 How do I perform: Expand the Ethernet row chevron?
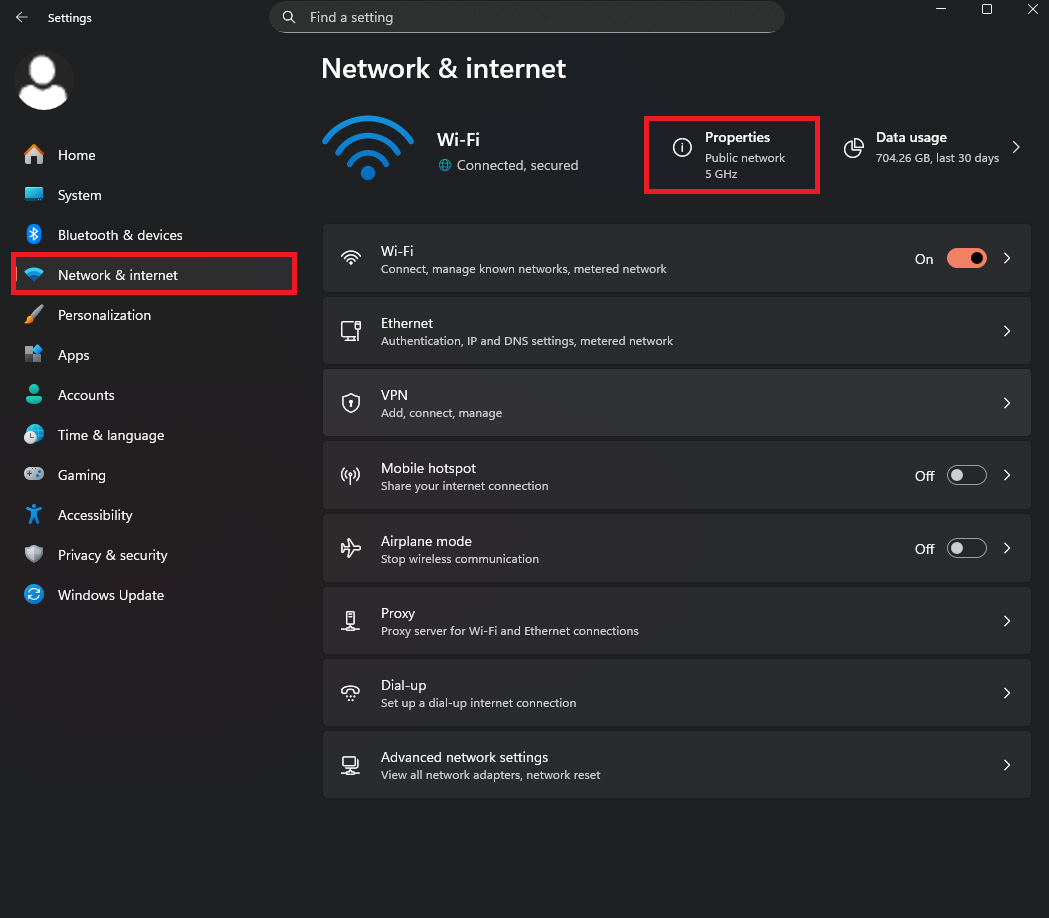click(x=1007, y=331)
